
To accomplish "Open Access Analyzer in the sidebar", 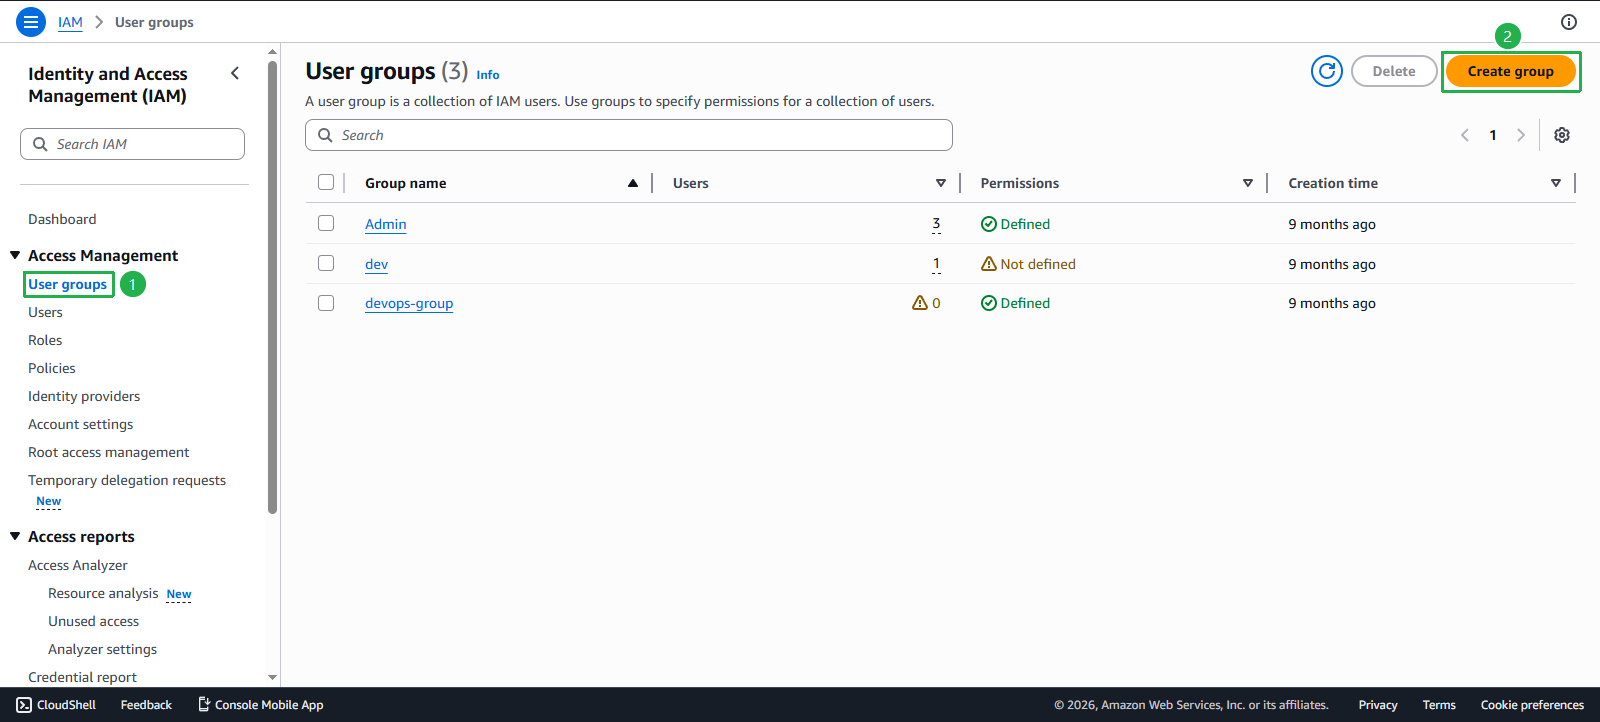I will pos(78,565).
